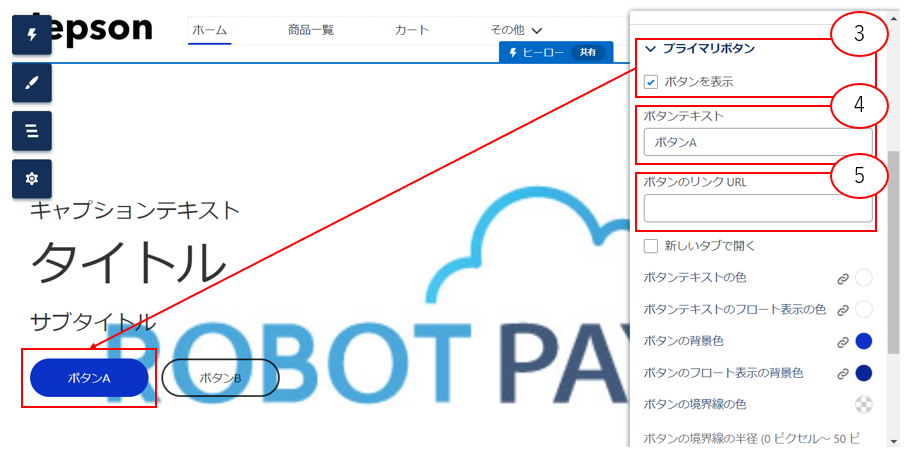This screenshot has width=910, height=453.
Task: Open the lightning bolt Components panel
Action: pos(31,34)
